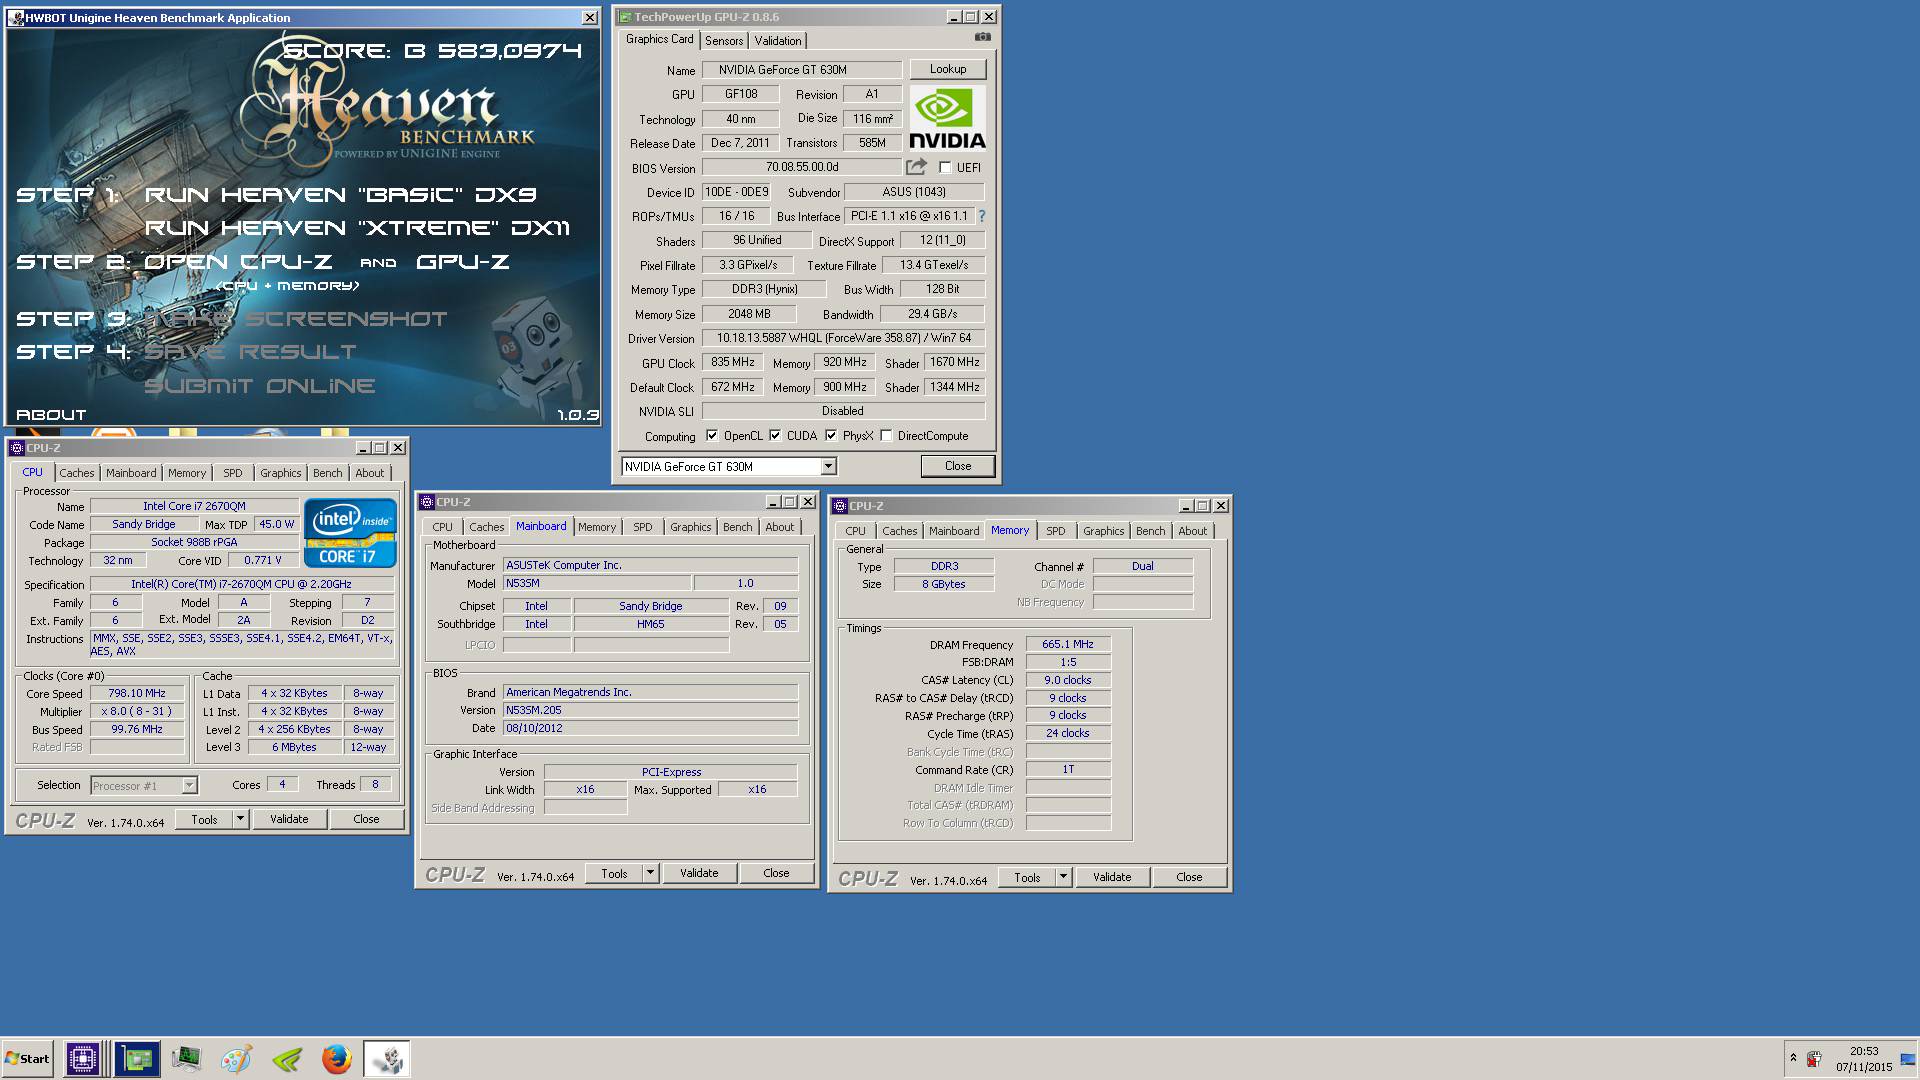The height and width of the screenshot is (1080, 1920).
Task: Click the CPU-Z taskbar icon
Action: click(x=82, y=1058)
